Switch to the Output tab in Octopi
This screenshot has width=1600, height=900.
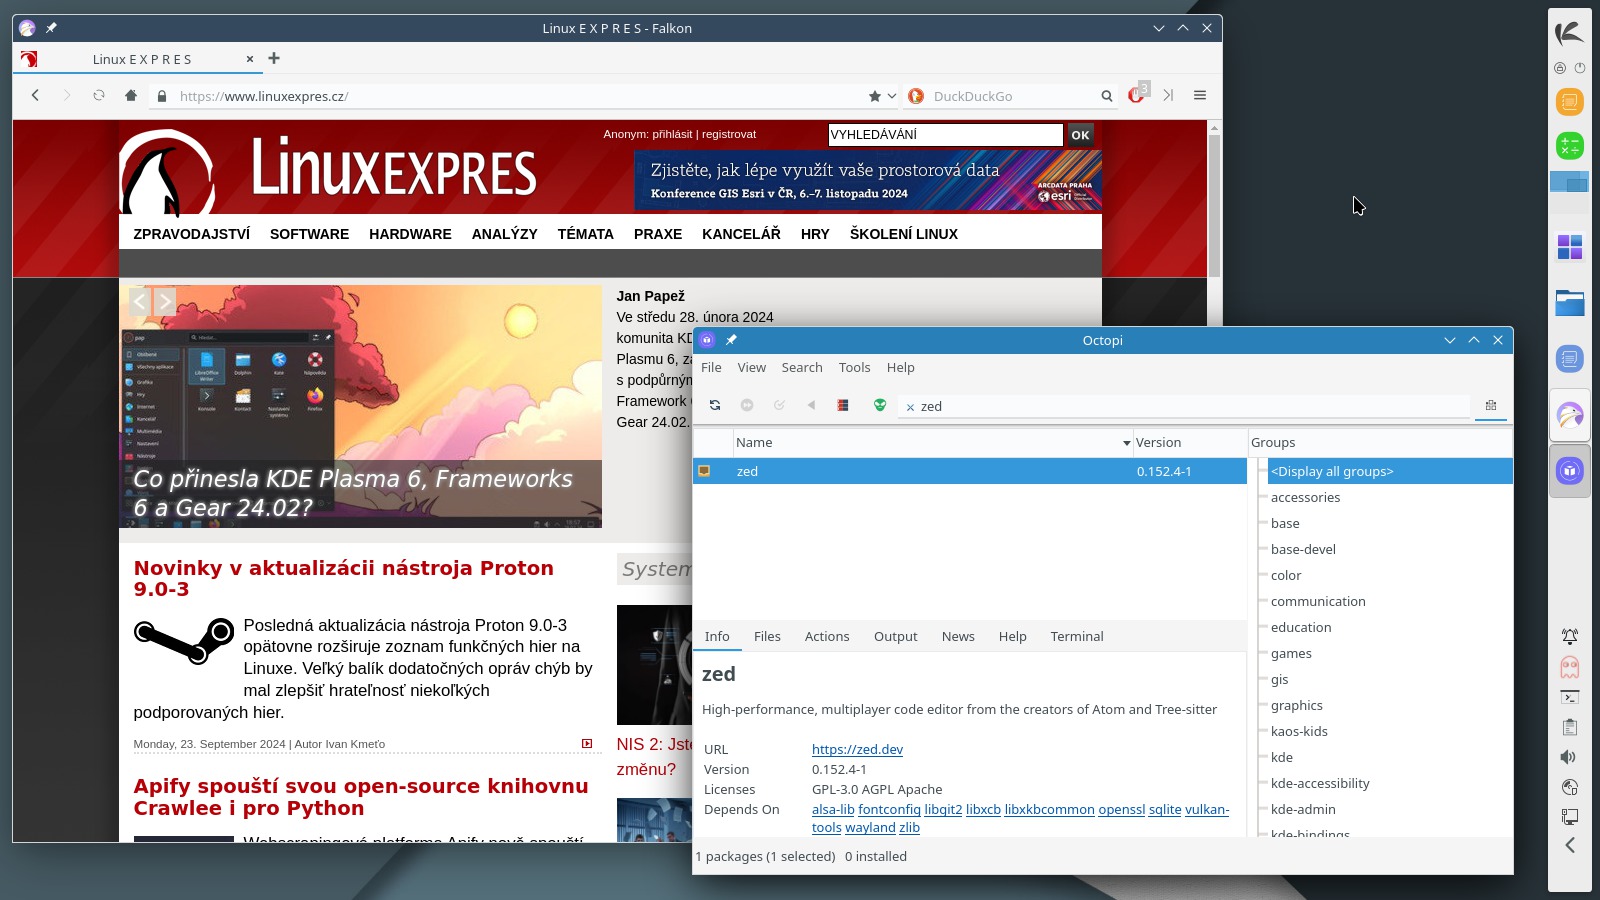coord(895,636)
